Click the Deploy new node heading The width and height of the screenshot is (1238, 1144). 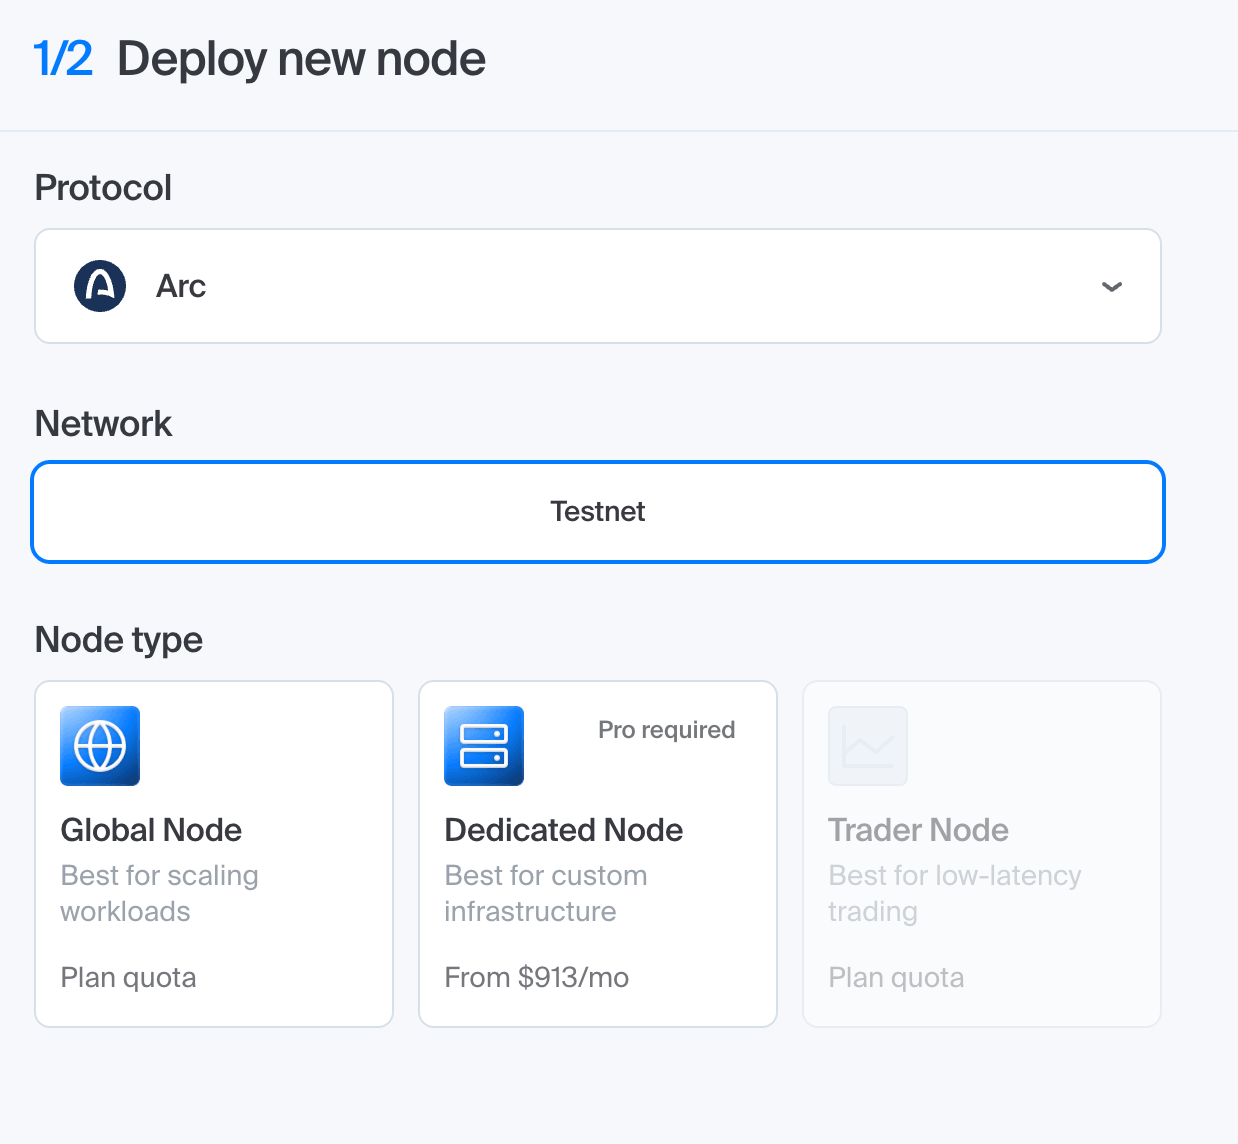point(301,59)
